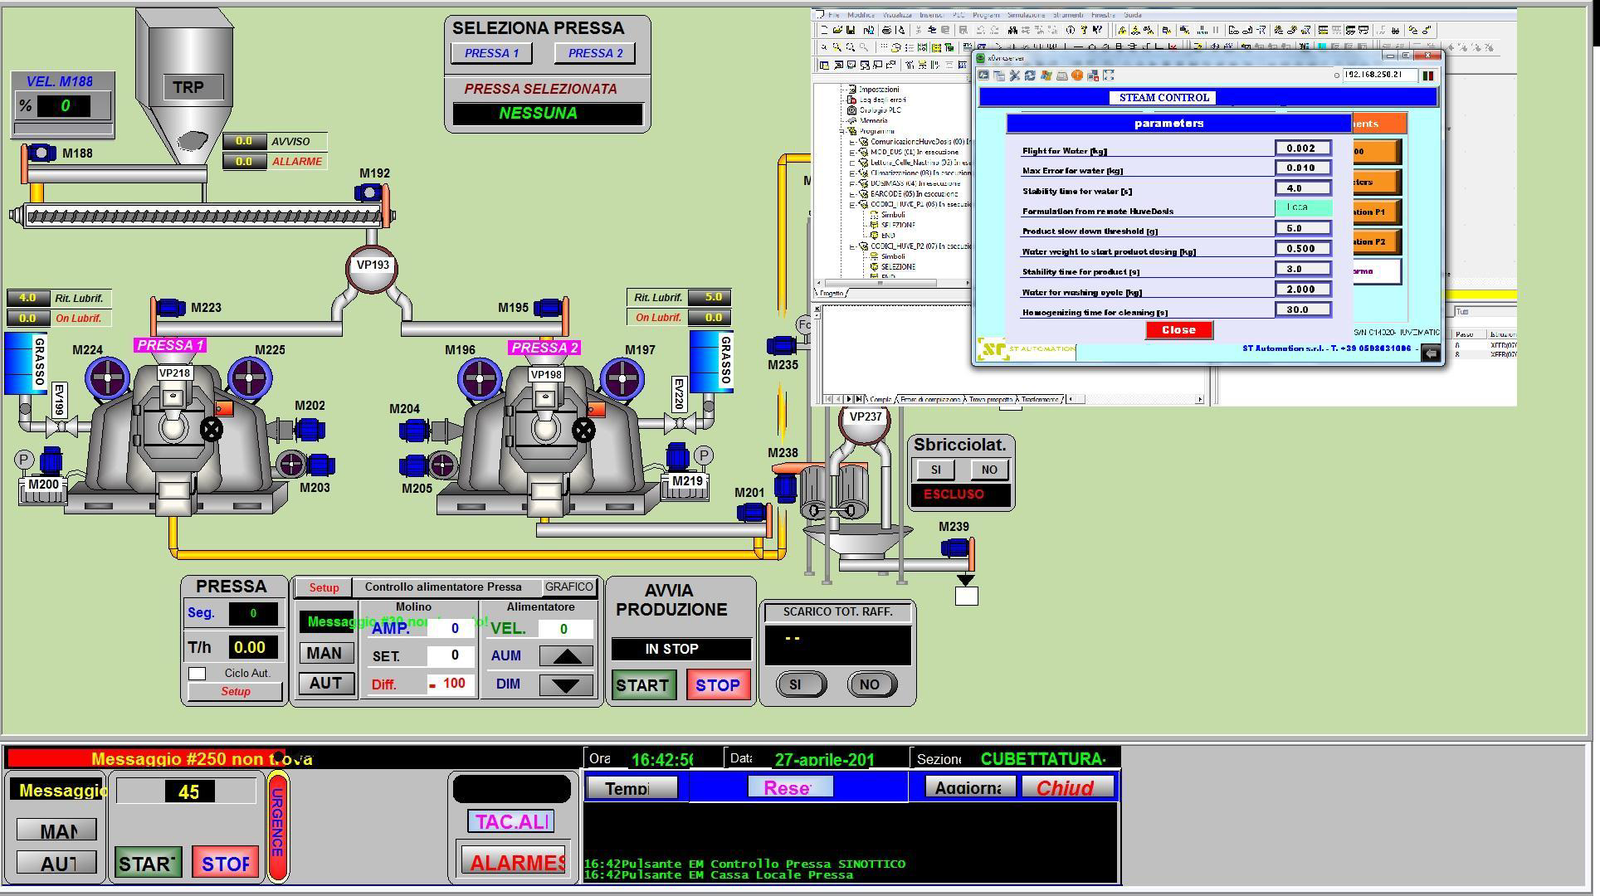Click the VP218 valve on Pressa 1
The image size is (1600, 896).
[174, 373]
